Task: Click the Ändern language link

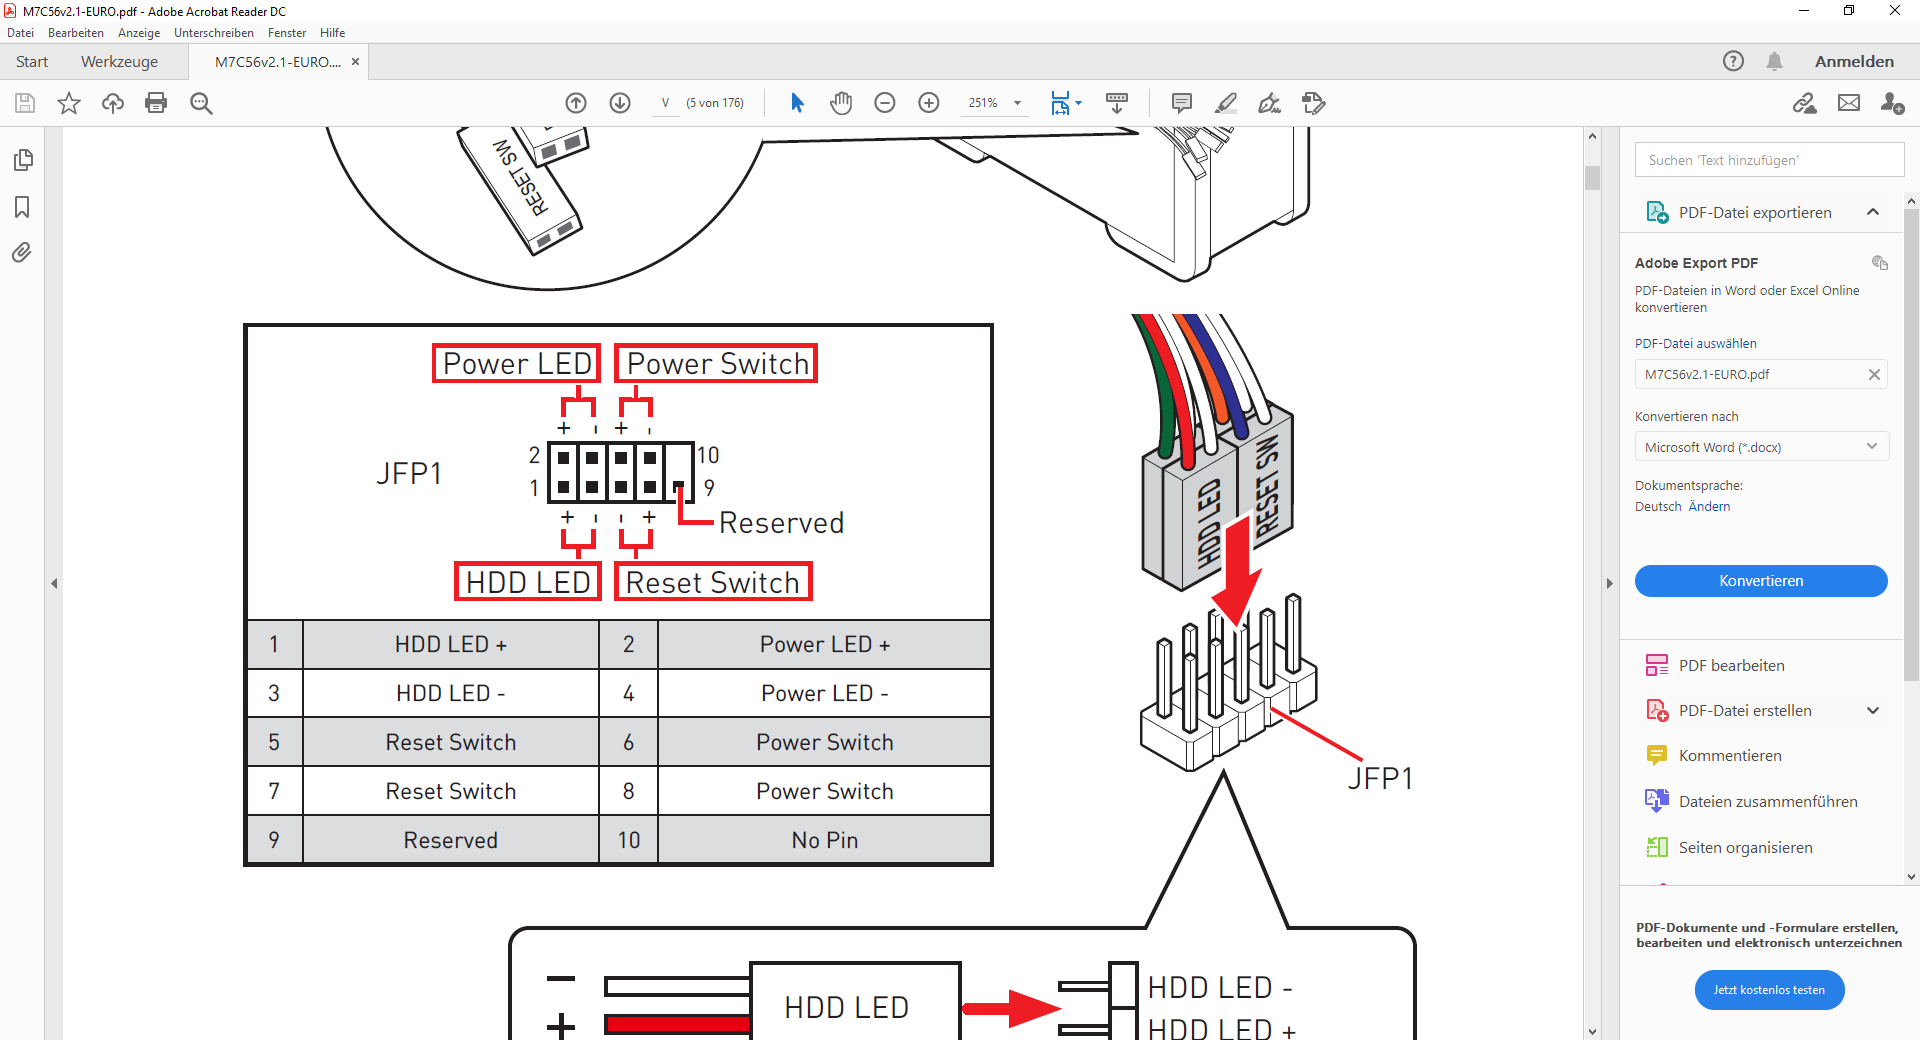Action: [x=1709, y=506]
